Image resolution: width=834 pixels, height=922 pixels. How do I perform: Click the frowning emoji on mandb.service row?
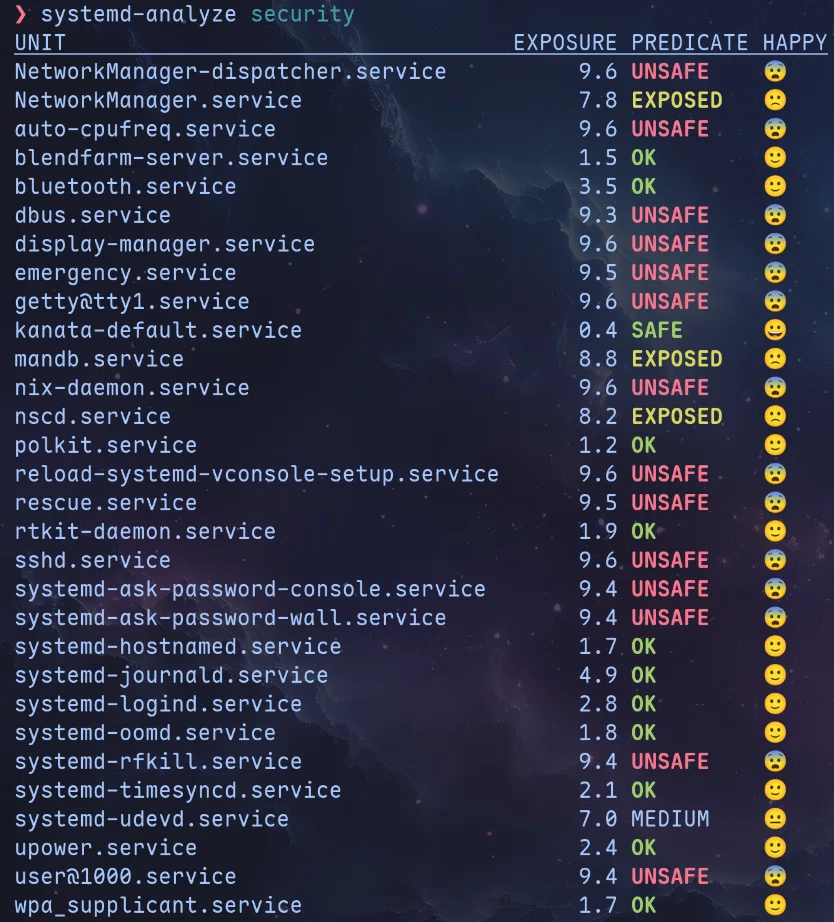click(775, 359)
